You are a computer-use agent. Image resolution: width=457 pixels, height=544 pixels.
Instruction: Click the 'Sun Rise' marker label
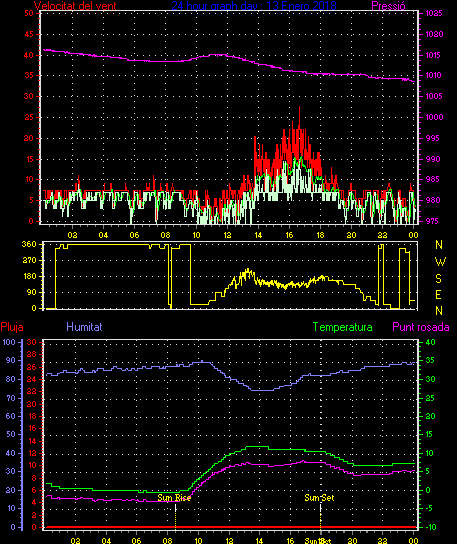pyautogui.click(x=174, y=498)
